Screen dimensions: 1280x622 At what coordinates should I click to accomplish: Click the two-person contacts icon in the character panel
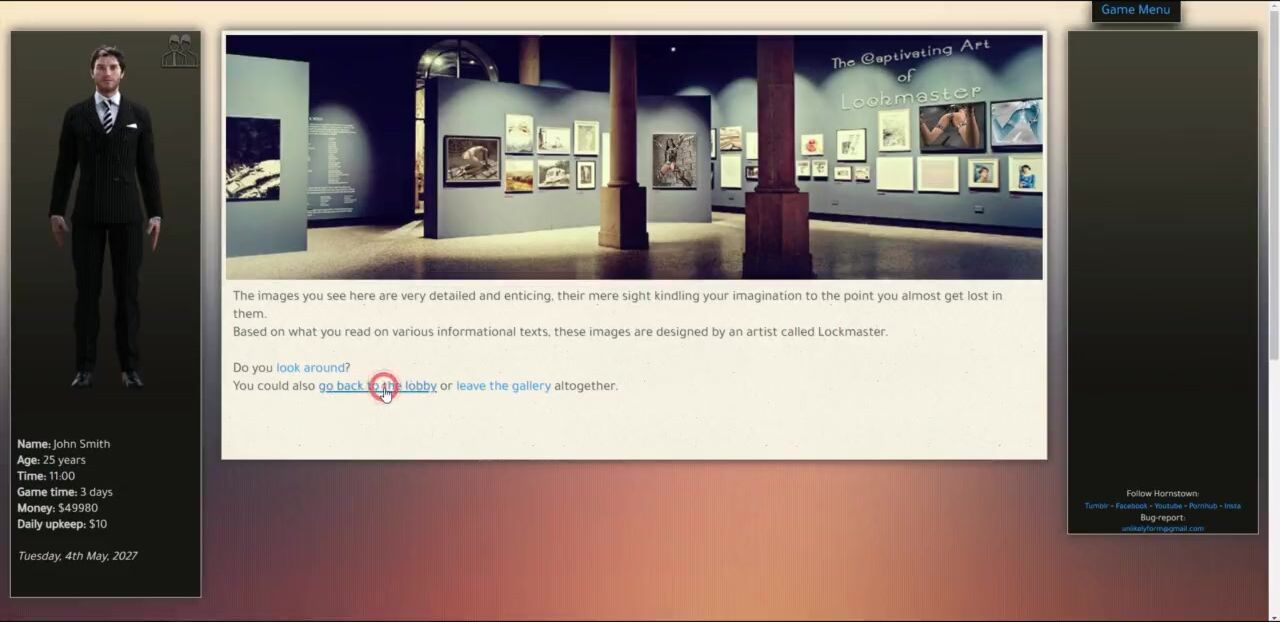[180, 51]
